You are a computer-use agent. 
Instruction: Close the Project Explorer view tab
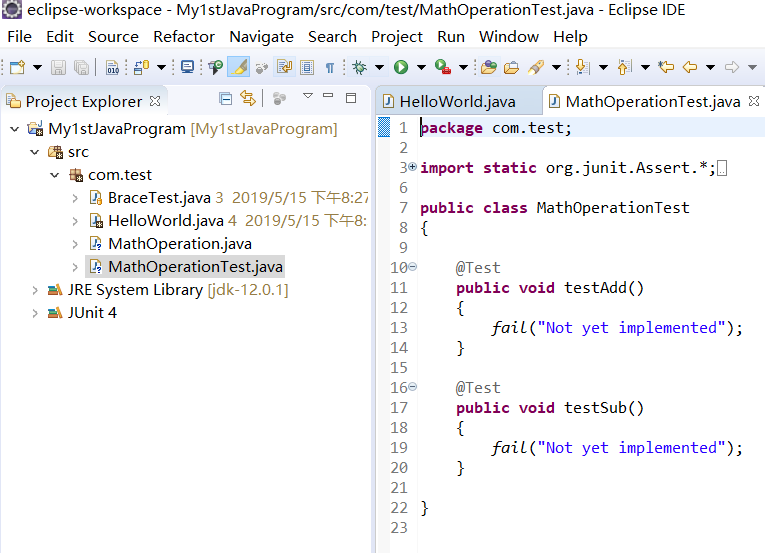pyautogui.click(x=155, y=101)
